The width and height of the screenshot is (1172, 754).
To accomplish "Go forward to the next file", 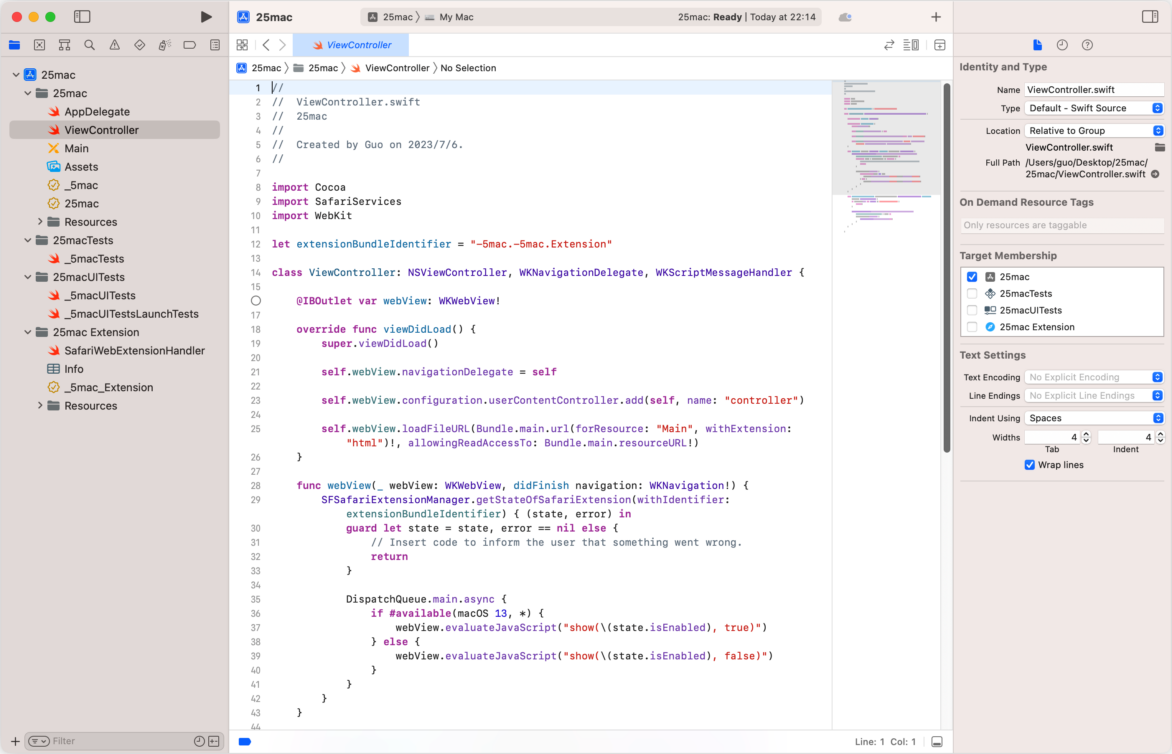I will coord(283,45).
